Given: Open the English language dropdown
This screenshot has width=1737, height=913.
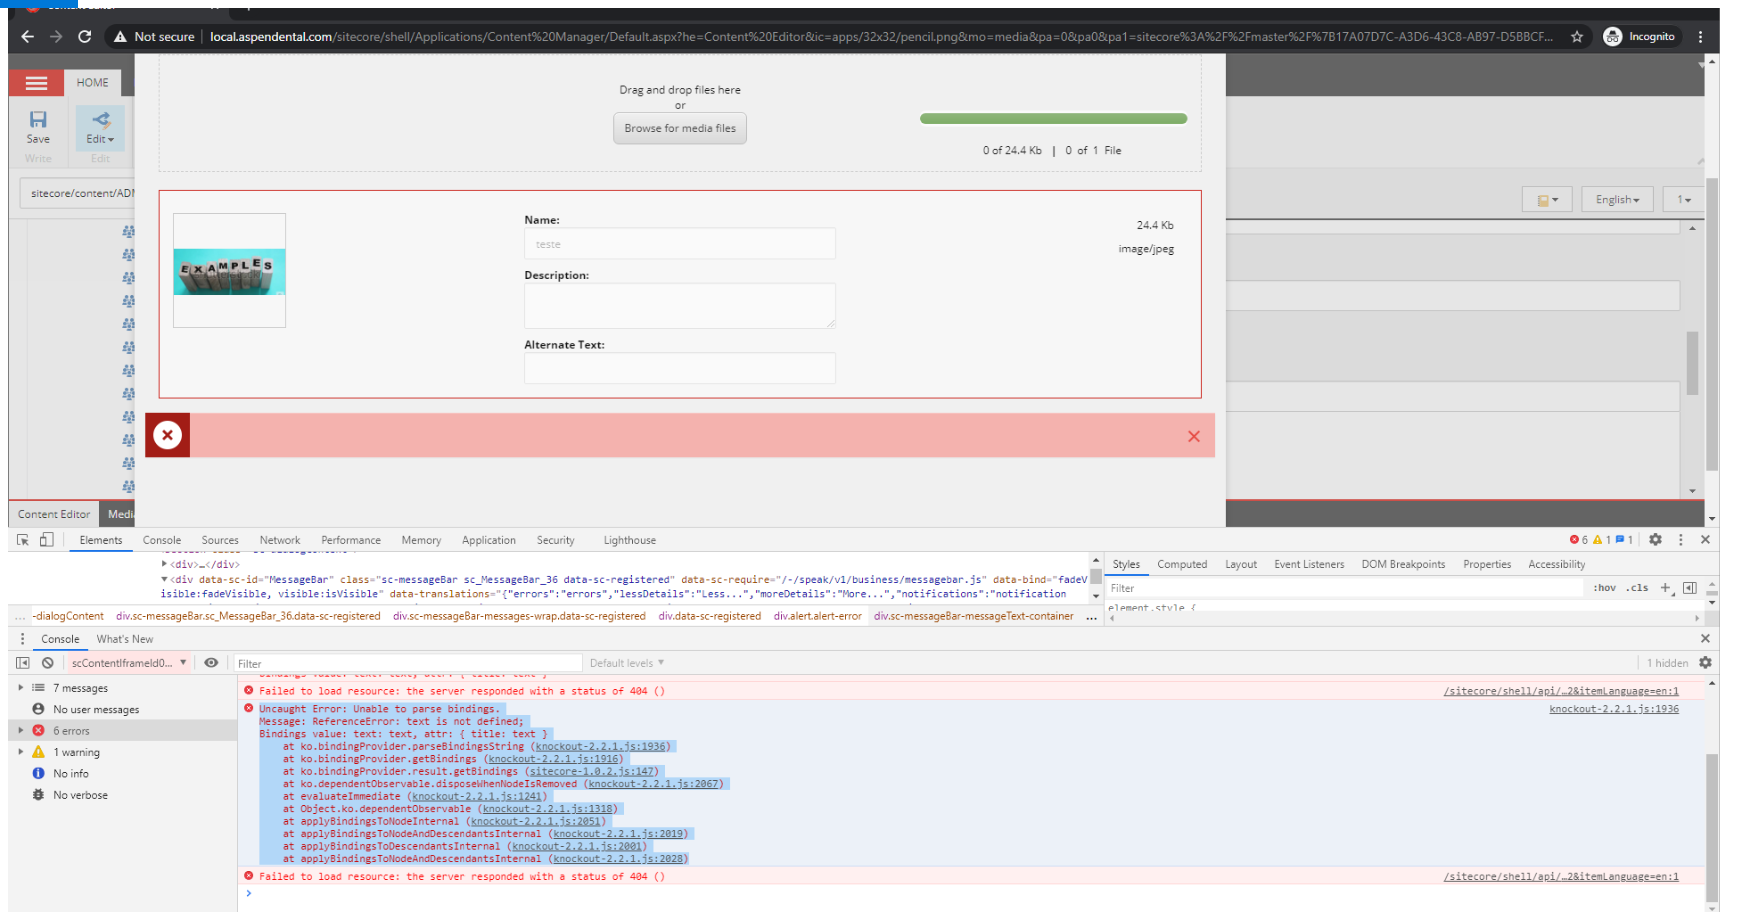Looking at the screenshot, I should click(1616, 200).
